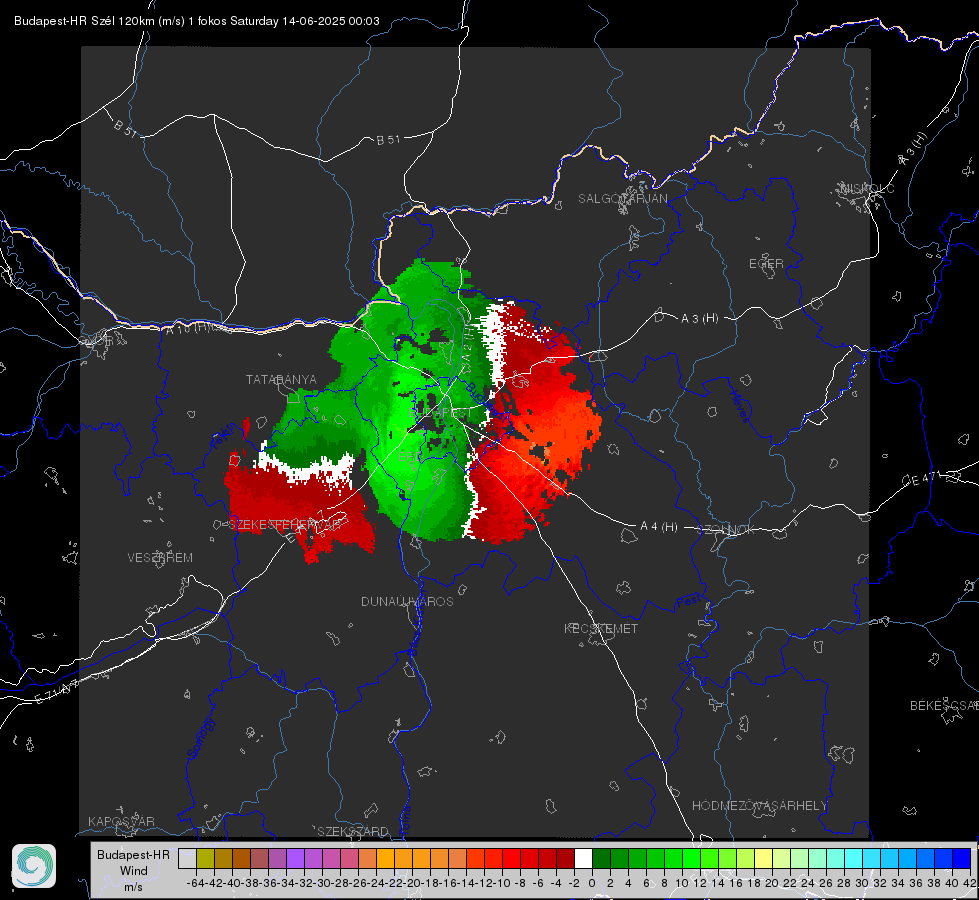Select the amber swatch between -24 and -22
Viewport: 979px width, 900px height.
(x=385, y=858)
